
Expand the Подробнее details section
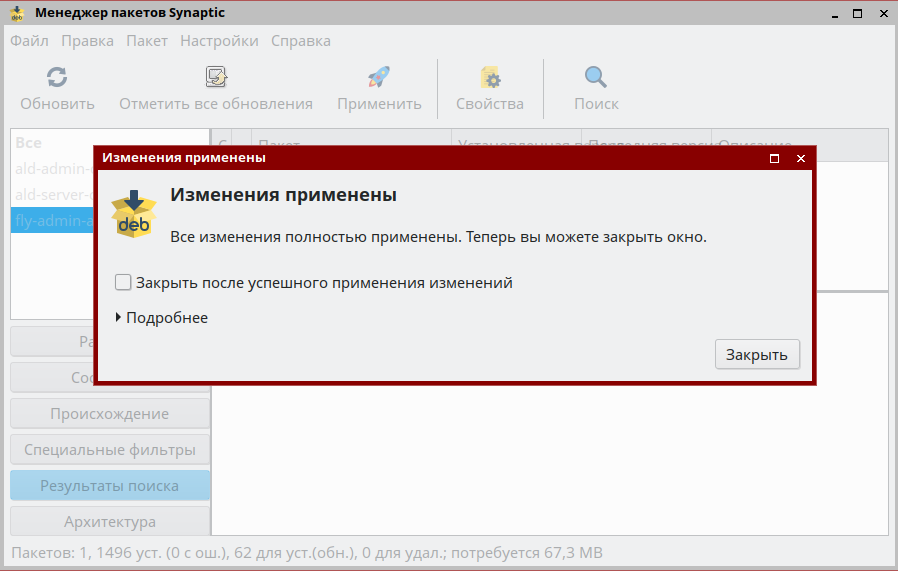click(x=162, y=318)
